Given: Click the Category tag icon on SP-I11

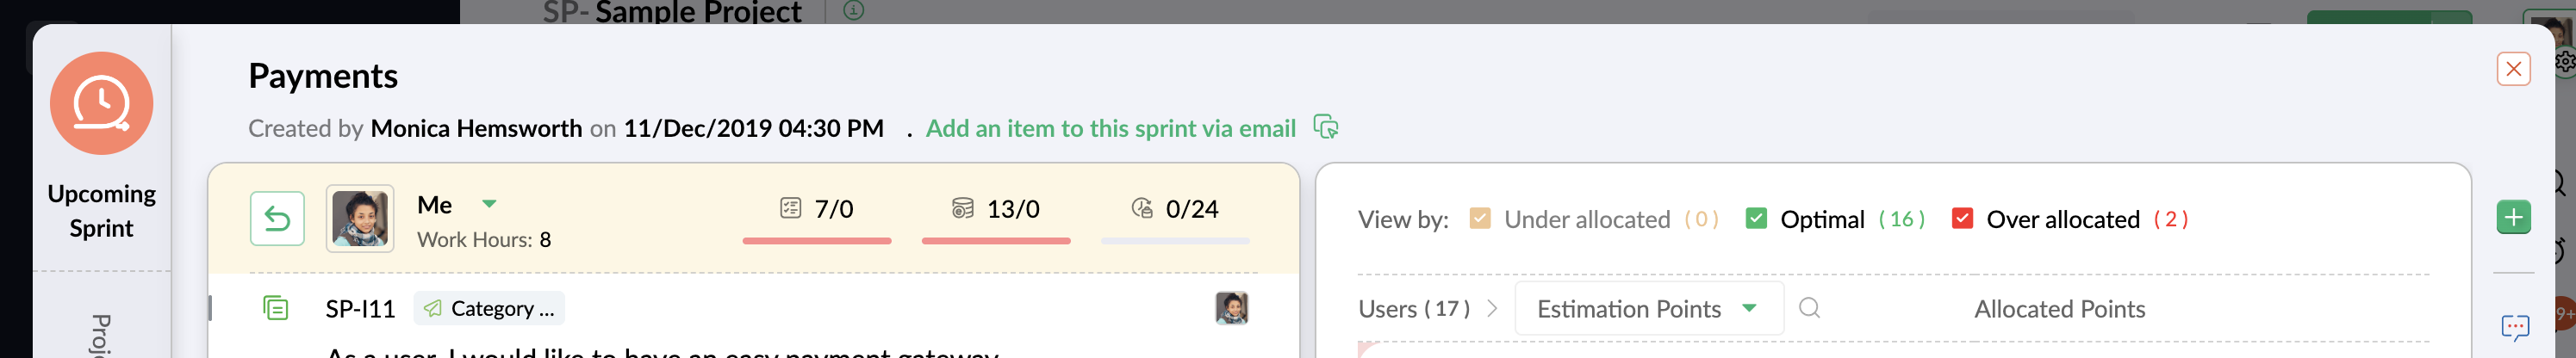Looking at the screenshot, I should coord(433,308).
